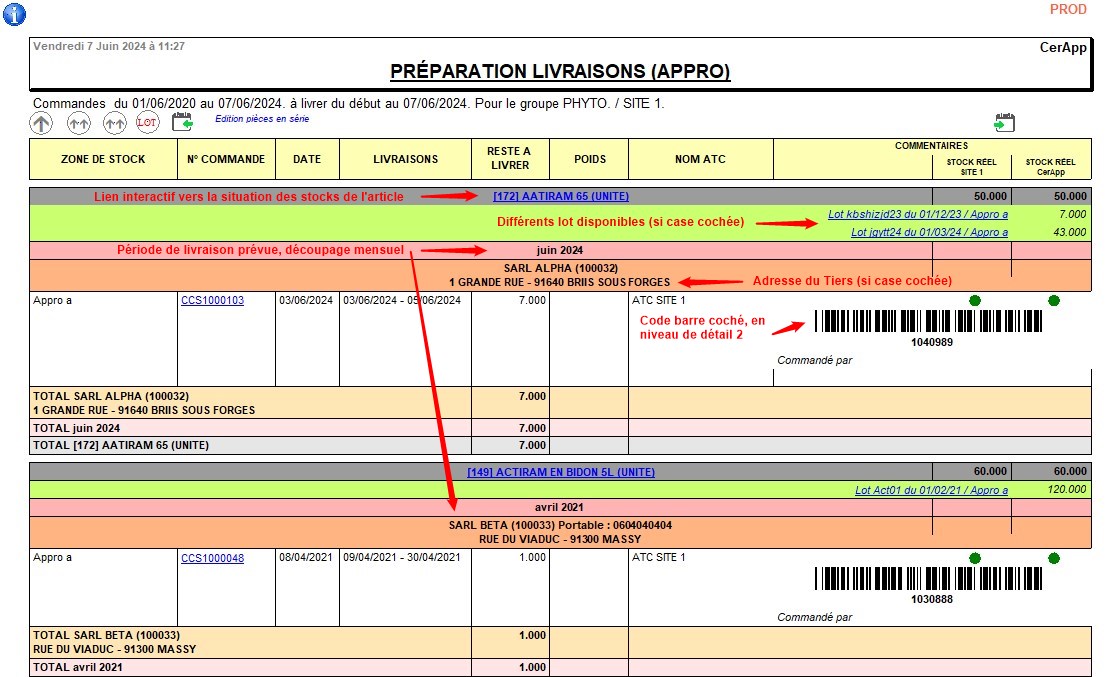The height and width of the screenshot is (677, 1119).
Task: Click Site 1 green stock dot for CCS1000103
Action: click(x=975, y=300)
